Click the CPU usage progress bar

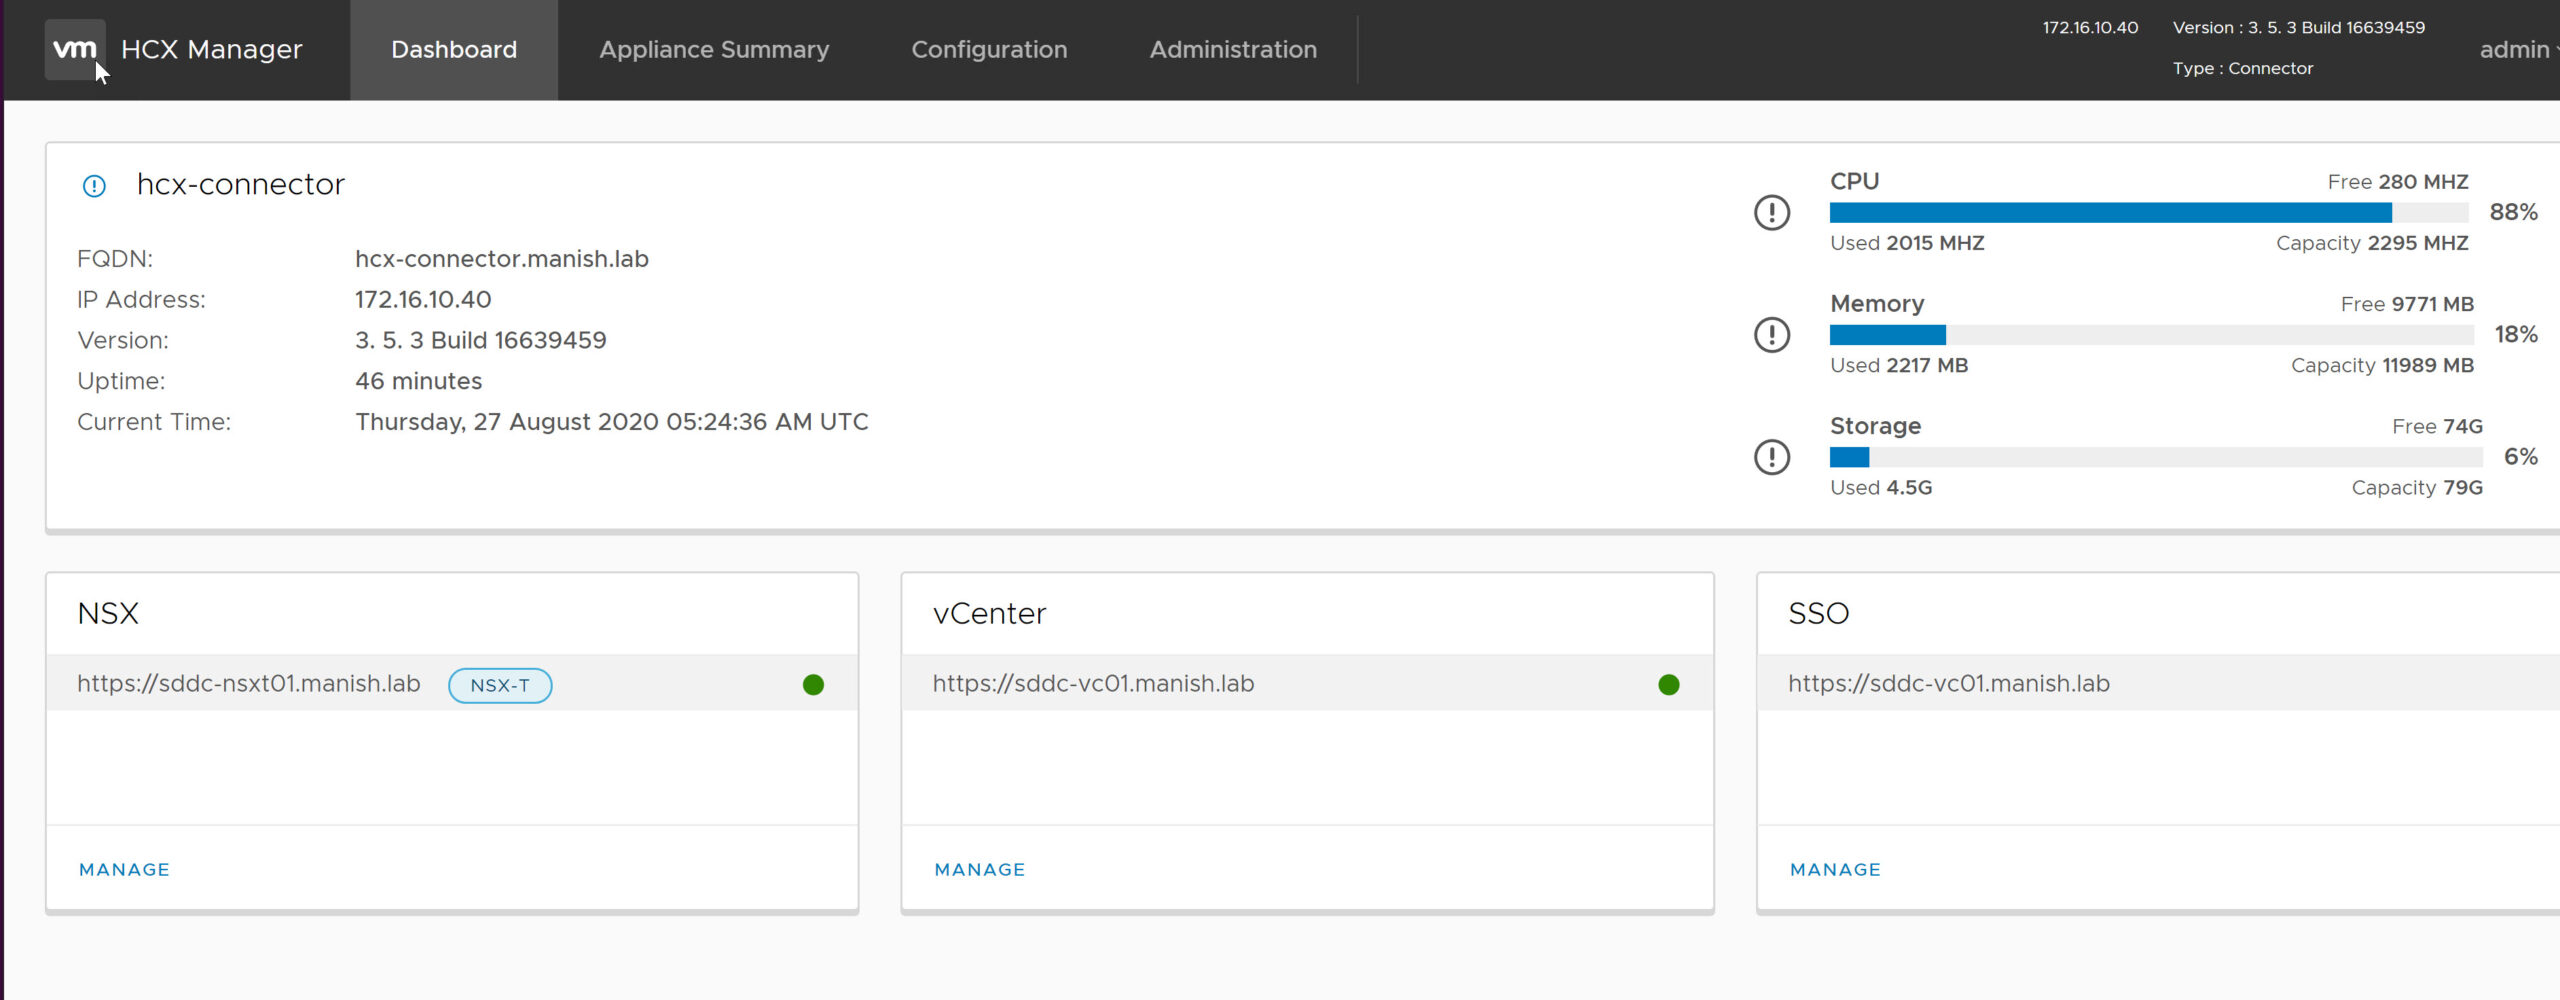2148,213
